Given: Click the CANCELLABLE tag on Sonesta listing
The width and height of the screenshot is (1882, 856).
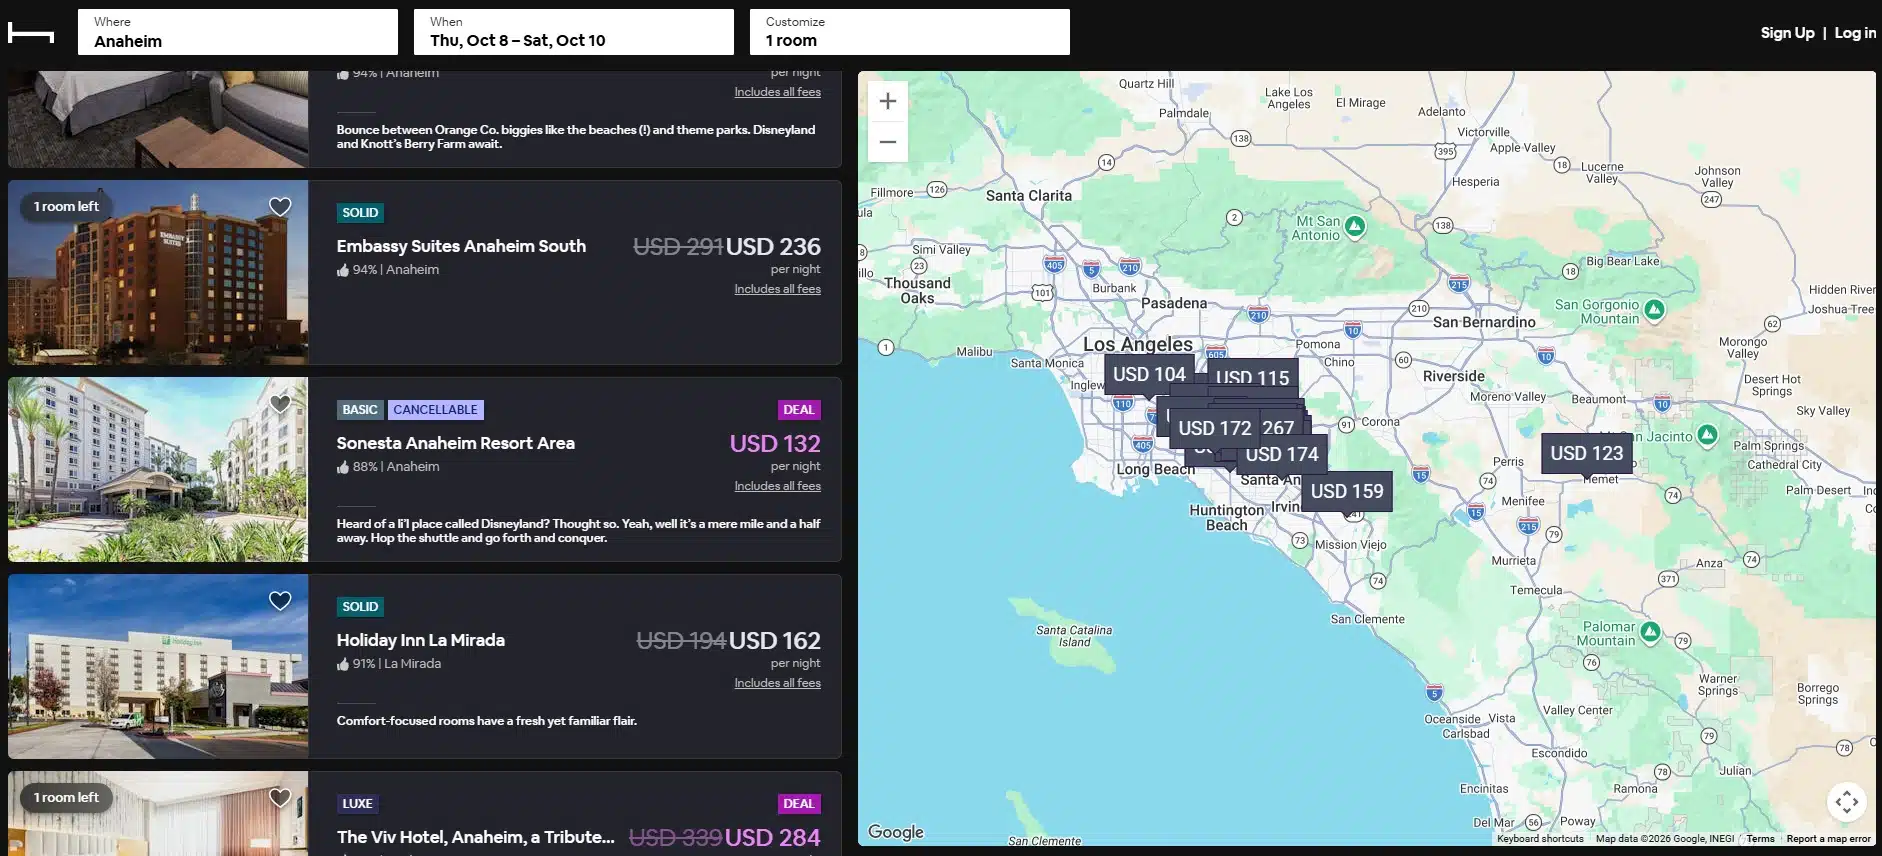Looking at the screenshot, I should (435, 410).
